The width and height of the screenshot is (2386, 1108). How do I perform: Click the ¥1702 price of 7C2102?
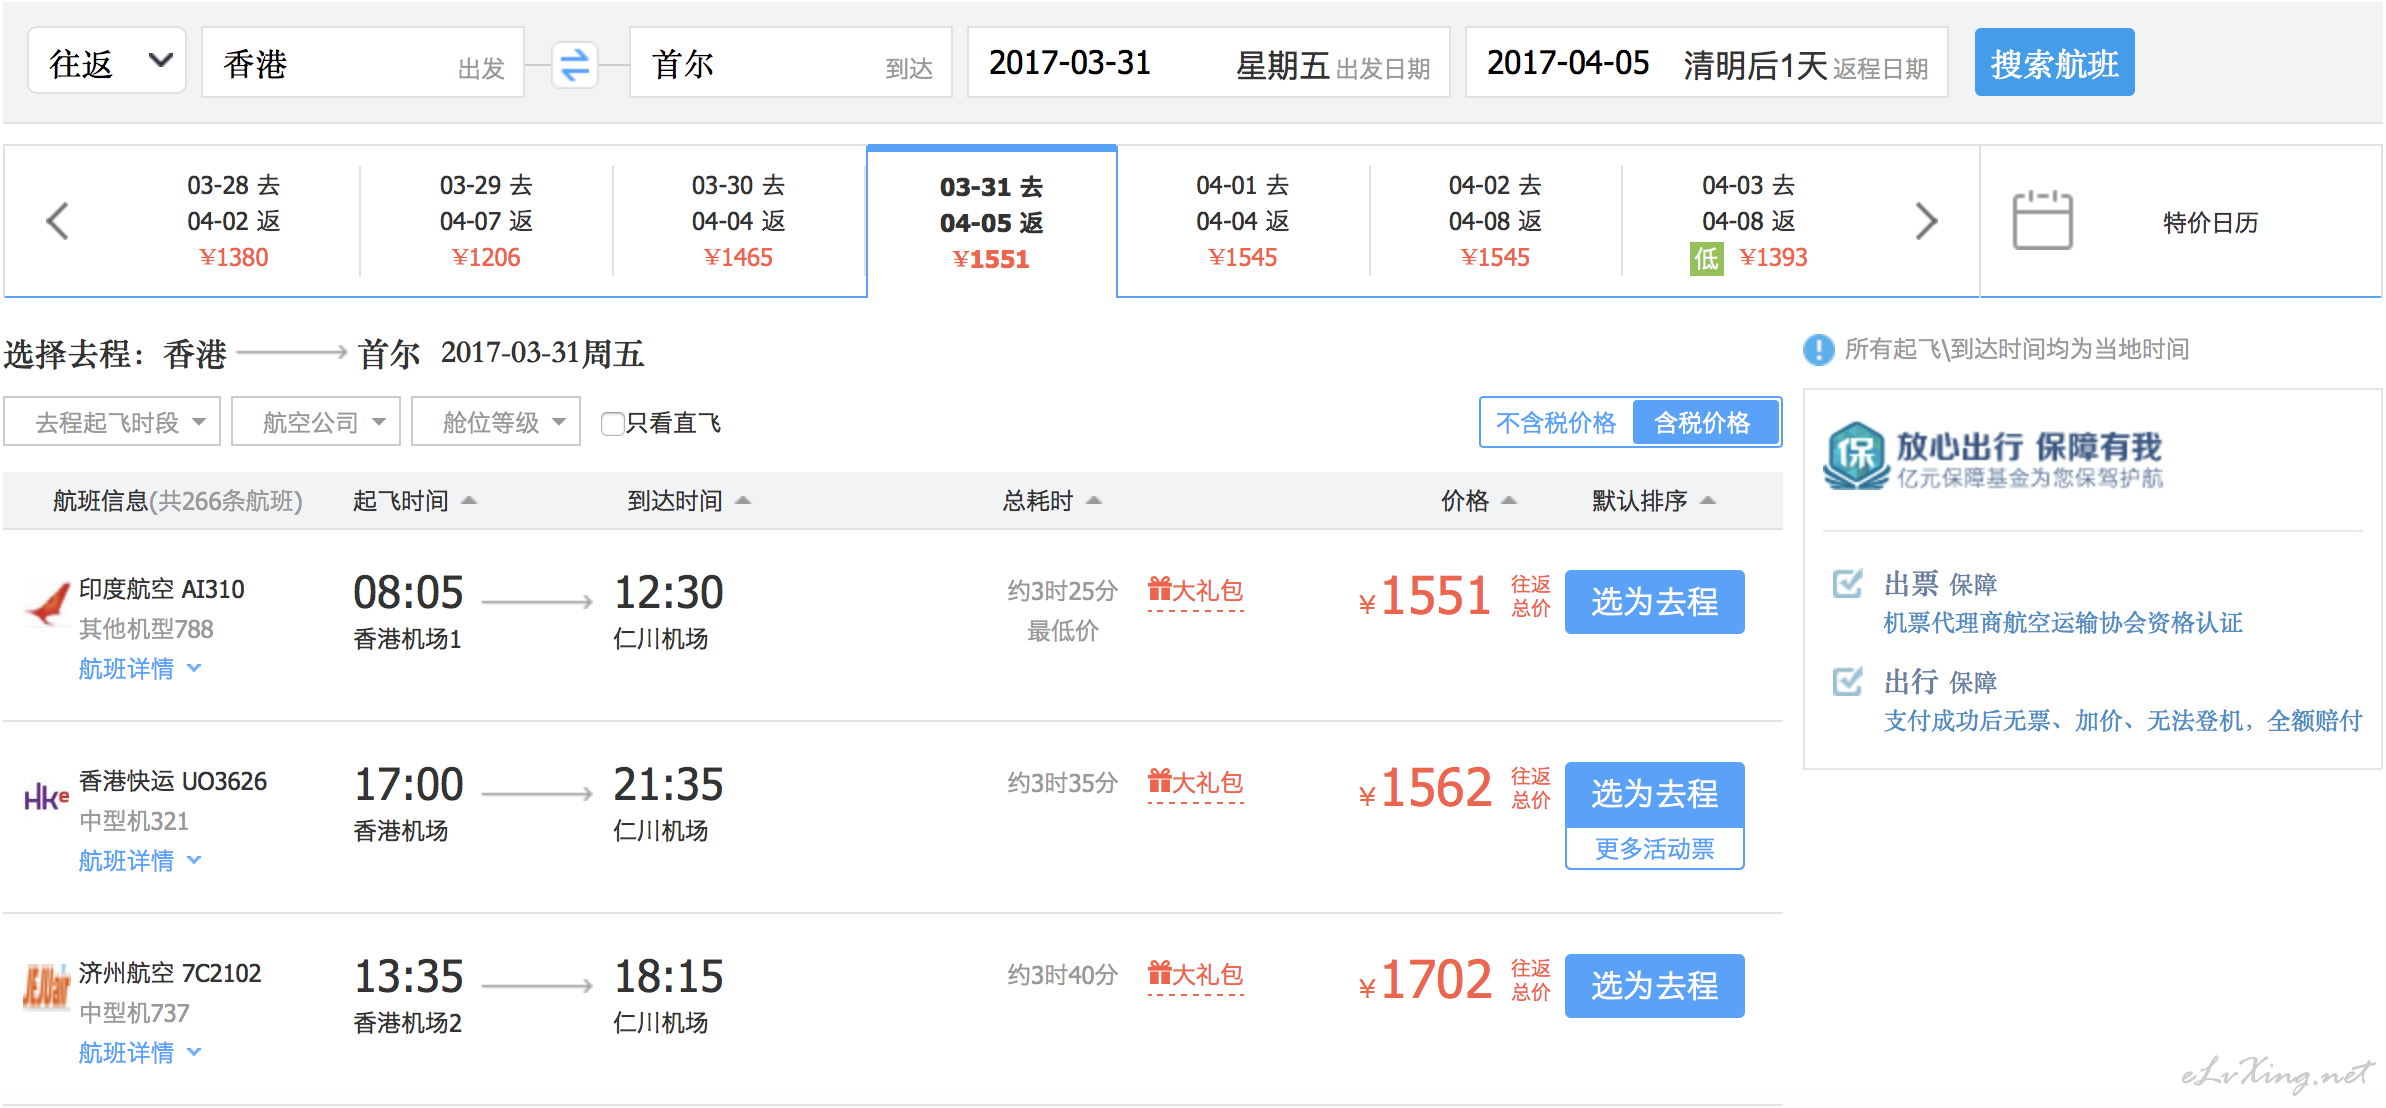point(1425,982)
